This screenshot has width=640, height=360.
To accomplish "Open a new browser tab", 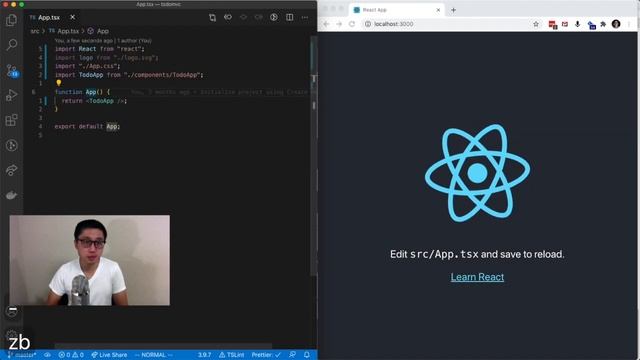I will pyautogui.click(x=453, y=10).
